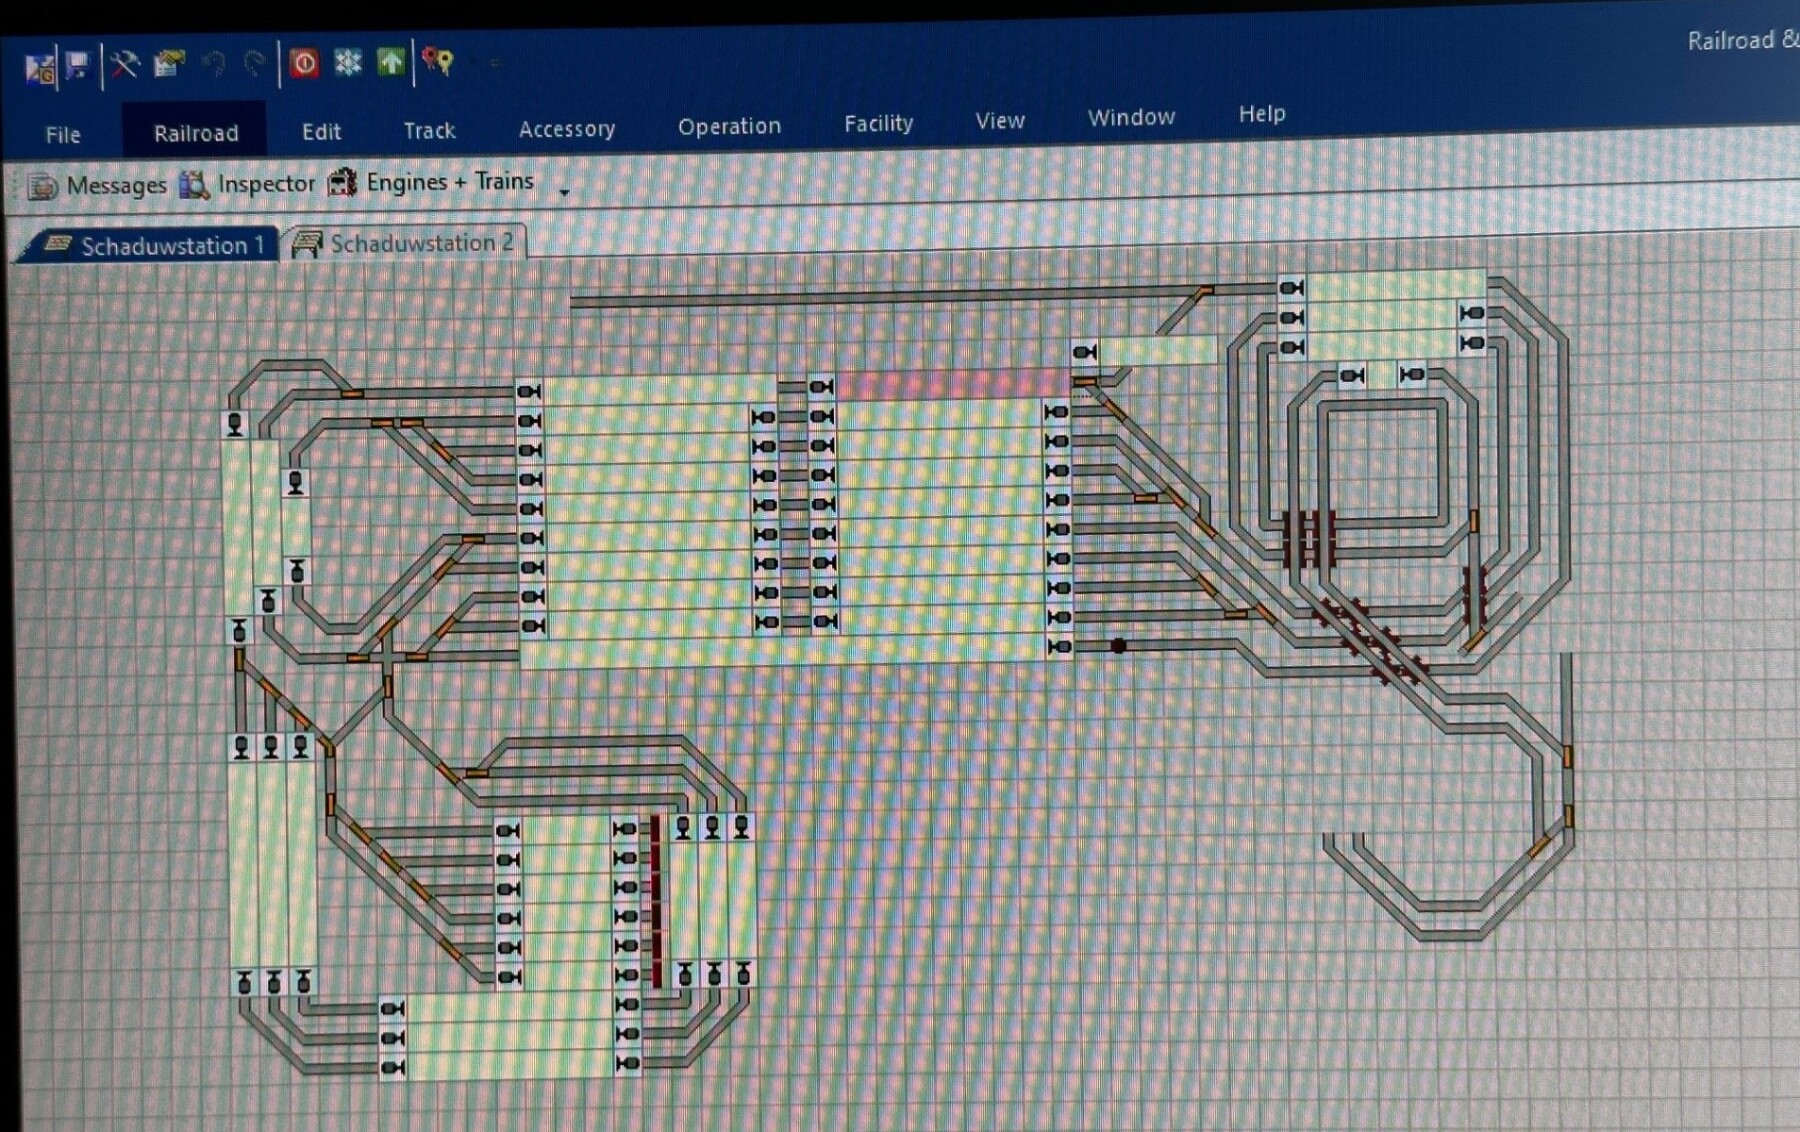The height and width of the screenshot is (1132, 1800).
Task: Select the black dot marker on the yard exit track
Action: (1119, 646)
